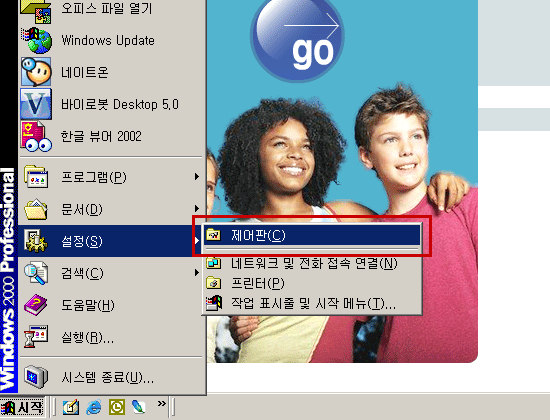Open 작업 표시줄 및 시작 메뉴(T)

click(x=312, y=303)
